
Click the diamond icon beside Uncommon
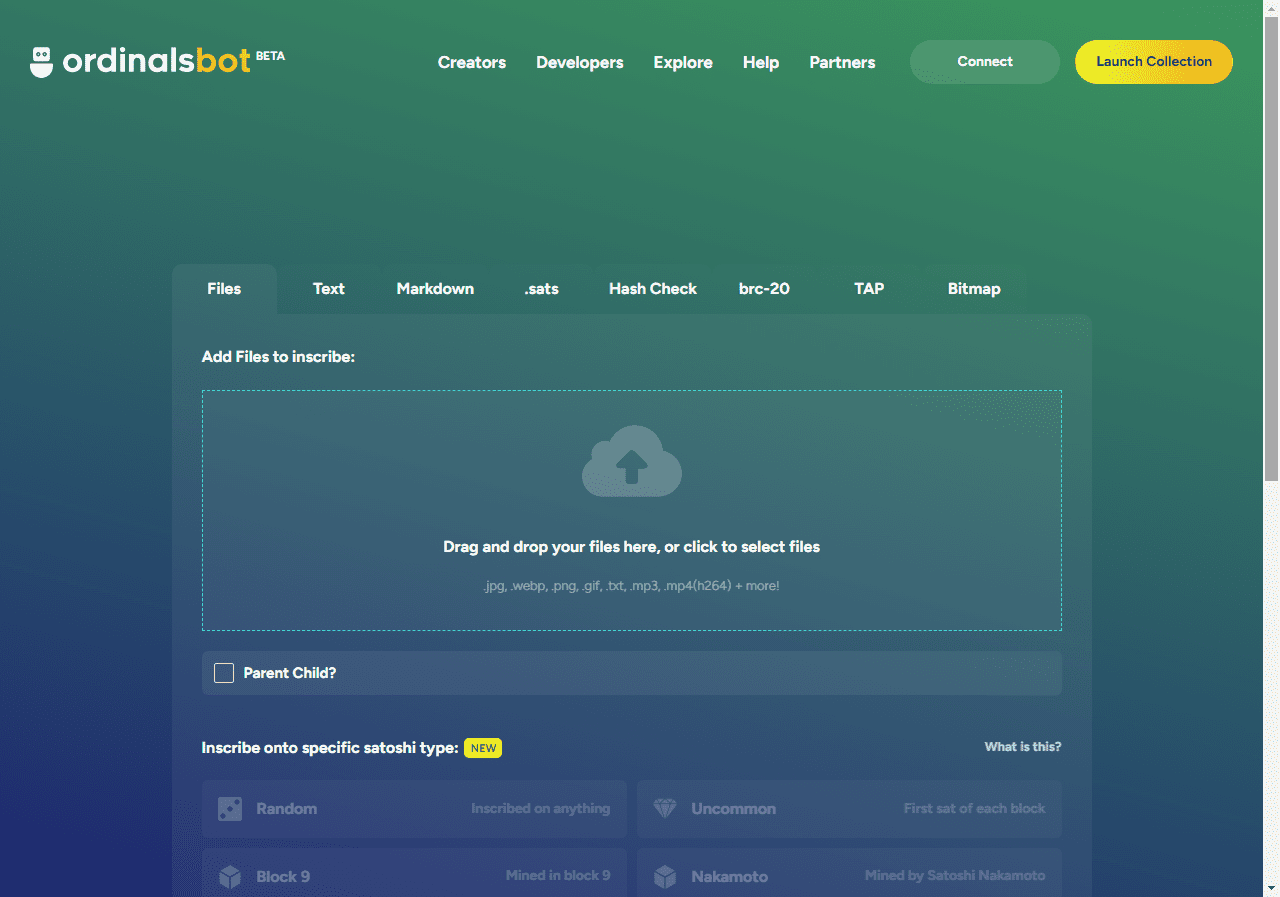[x=665, y=808]
